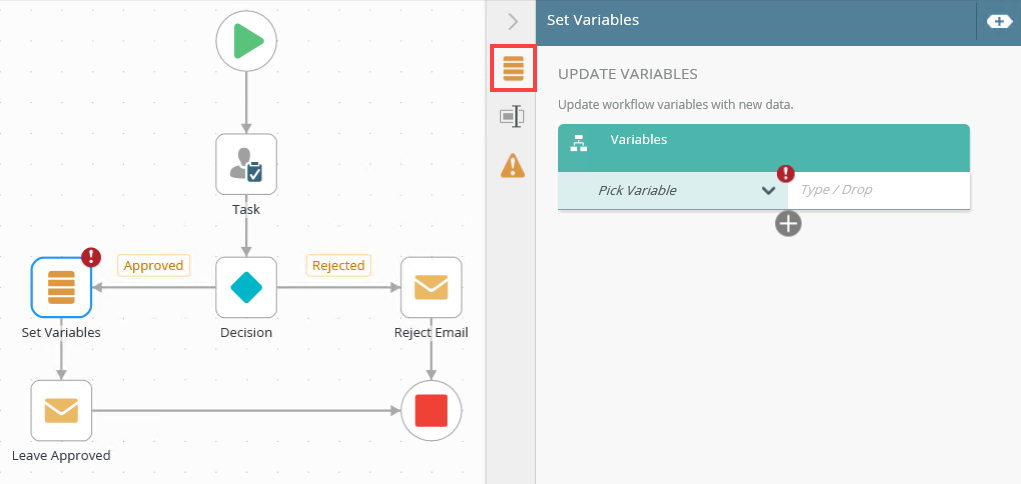Toggle the context browser button
The image size is (1021, 484).
point(998,21)
